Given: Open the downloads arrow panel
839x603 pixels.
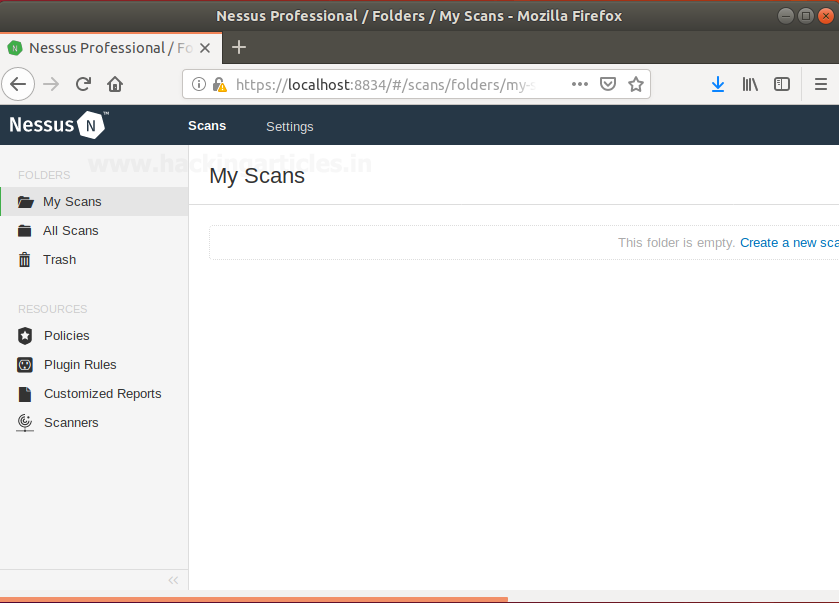Looking at the screenshot, I should click(x=718, y=84).
